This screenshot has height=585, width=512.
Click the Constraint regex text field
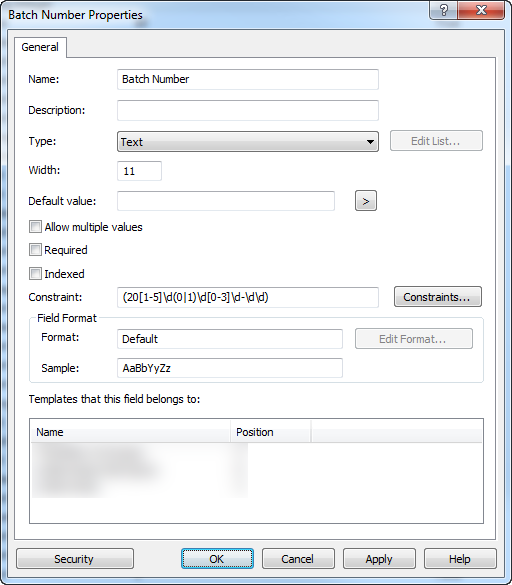click(x=248, y=297)
